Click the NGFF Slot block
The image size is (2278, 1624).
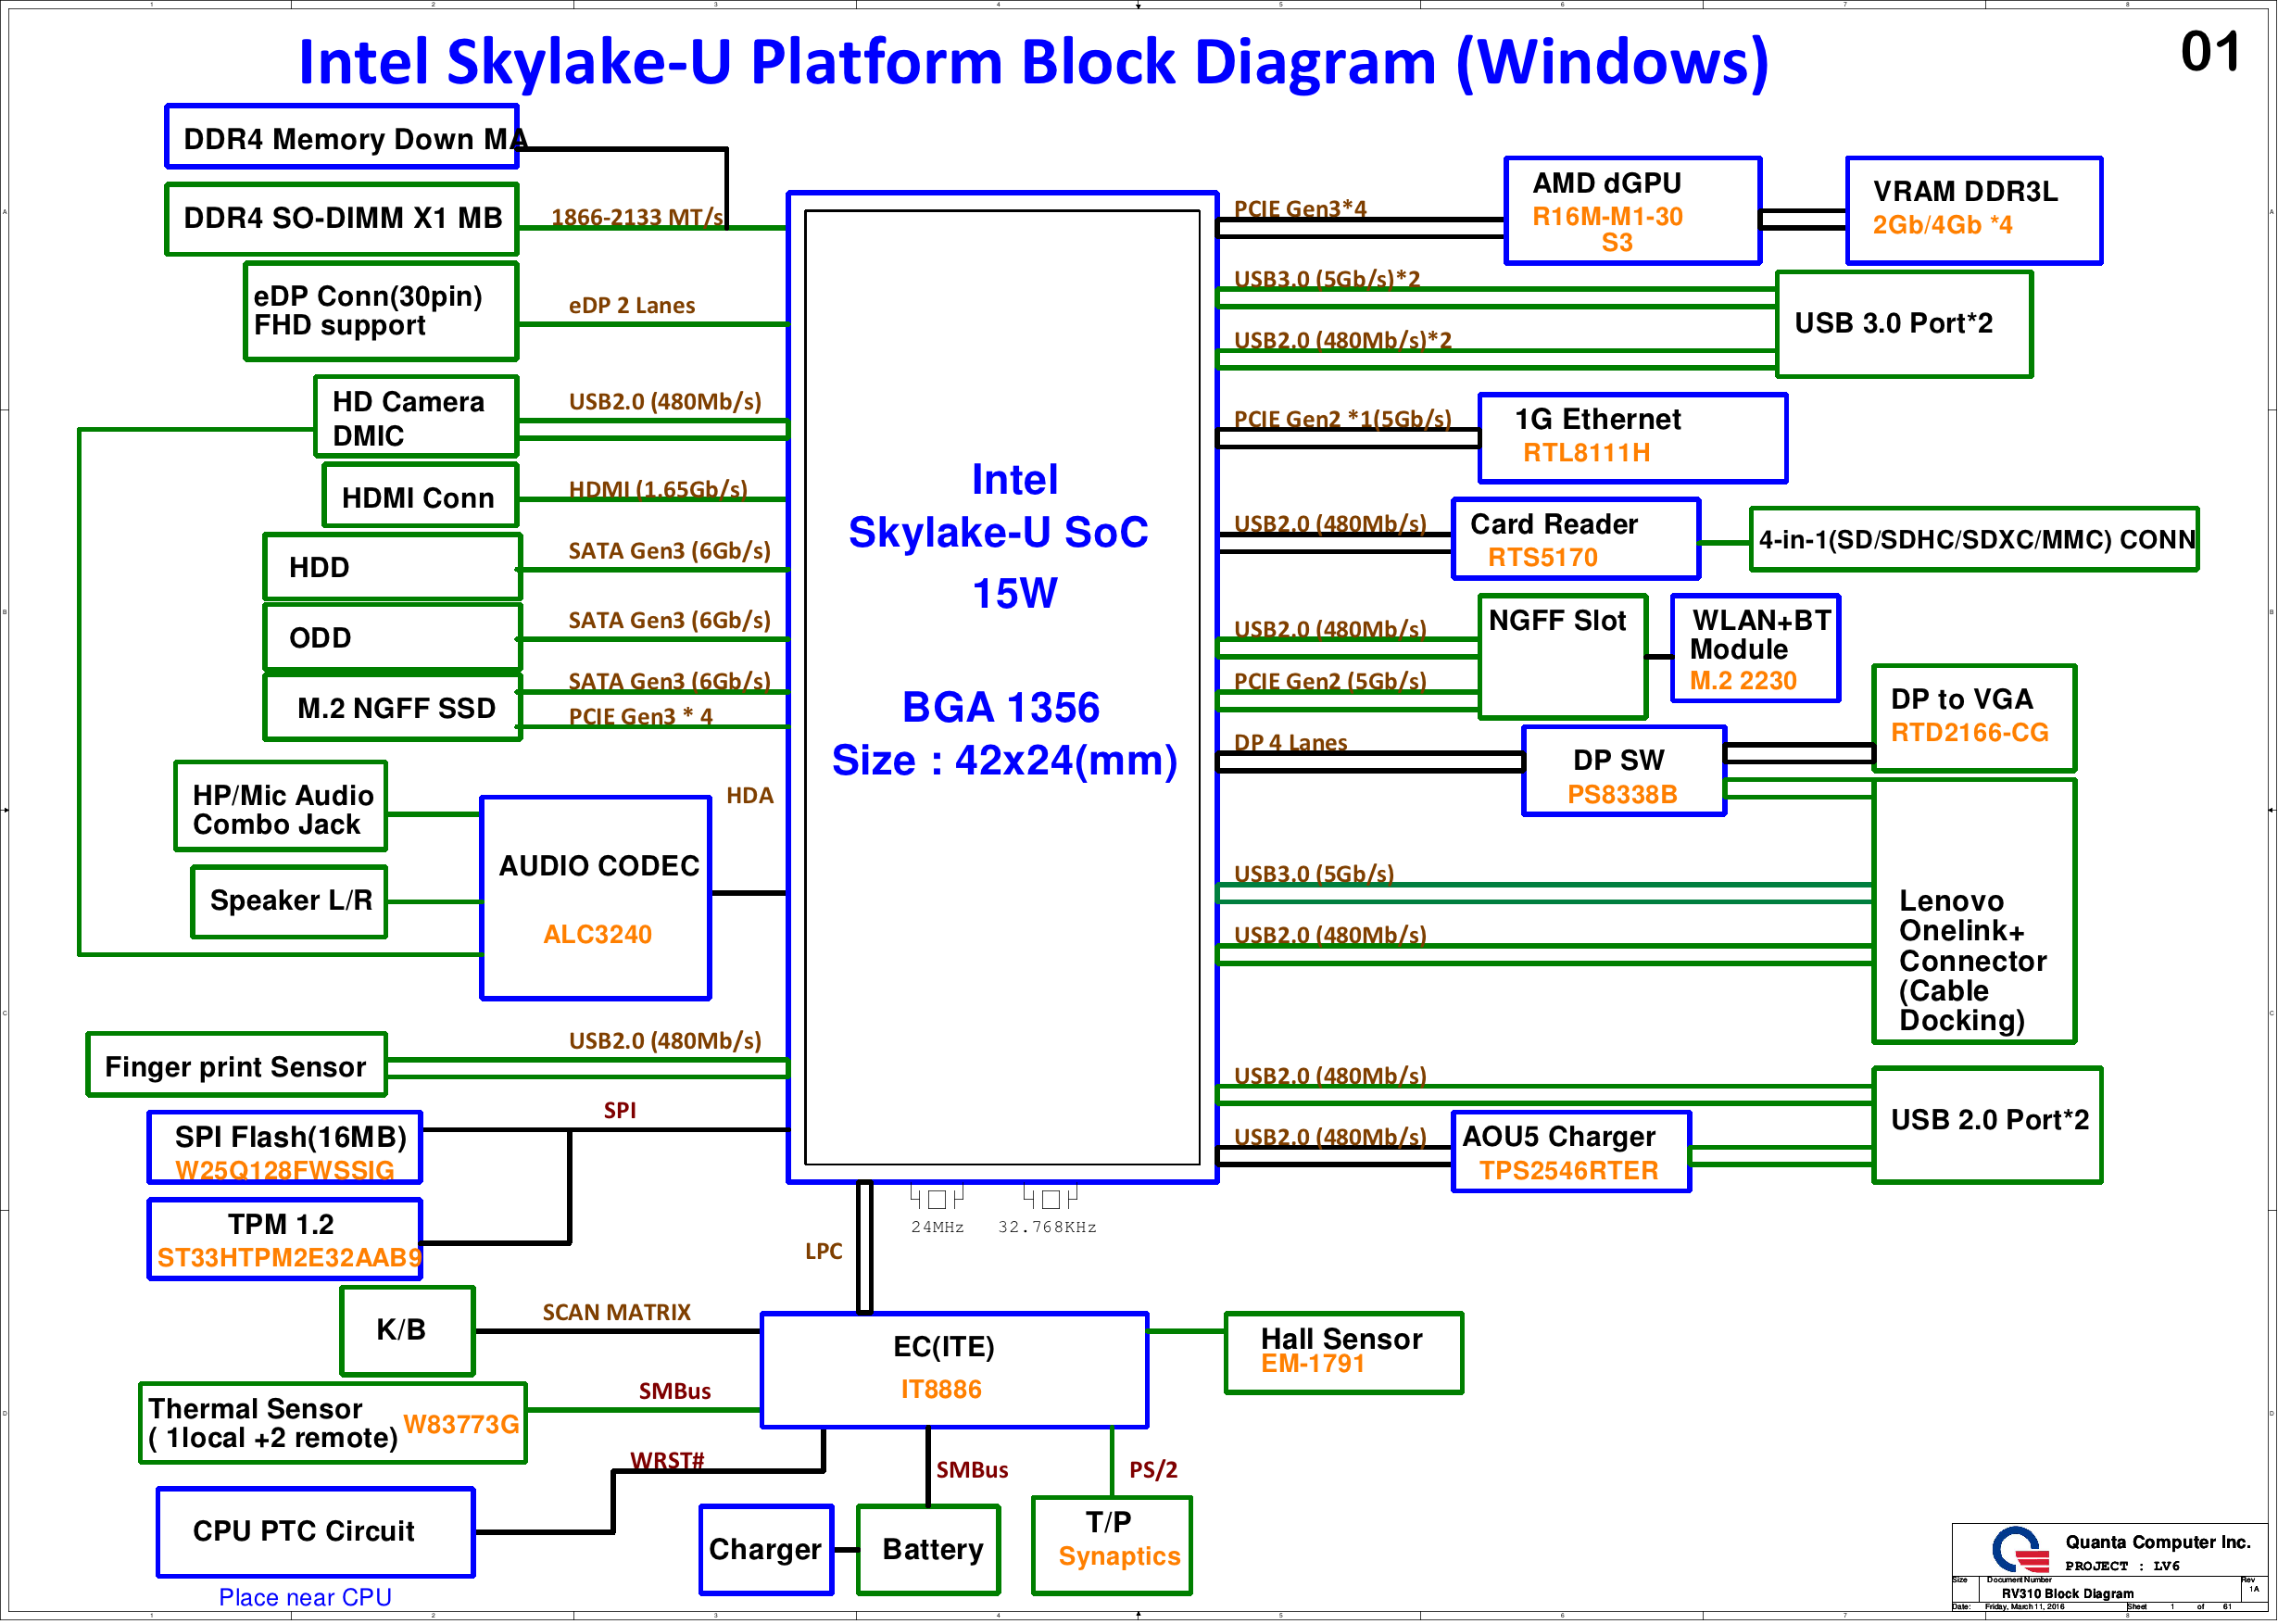(1563, 657)
